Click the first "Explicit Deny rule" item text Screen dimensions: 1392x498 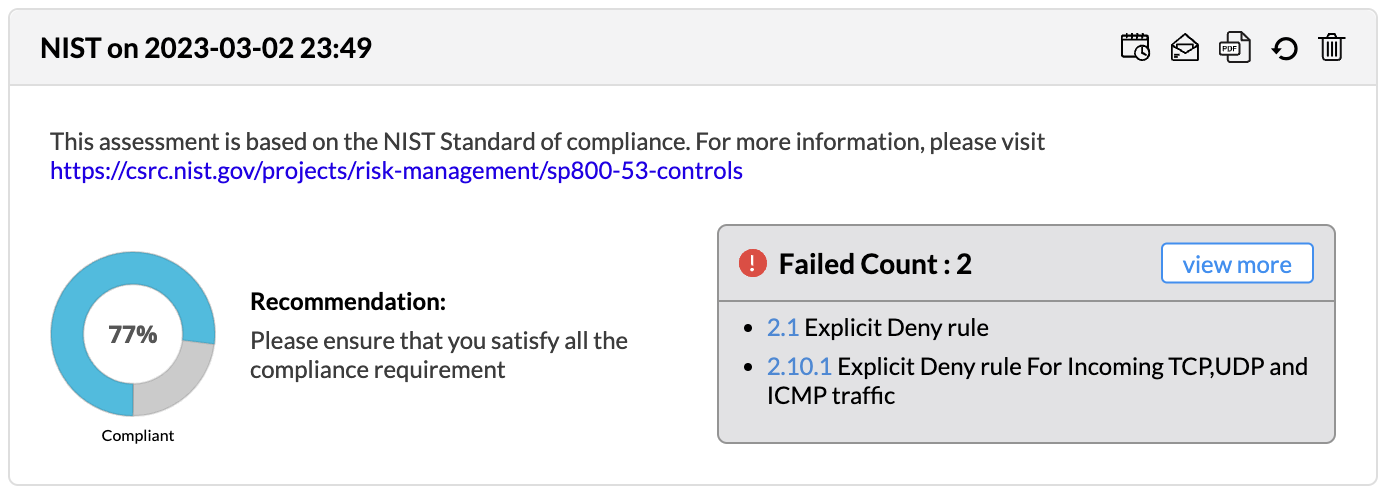(896, 327)
